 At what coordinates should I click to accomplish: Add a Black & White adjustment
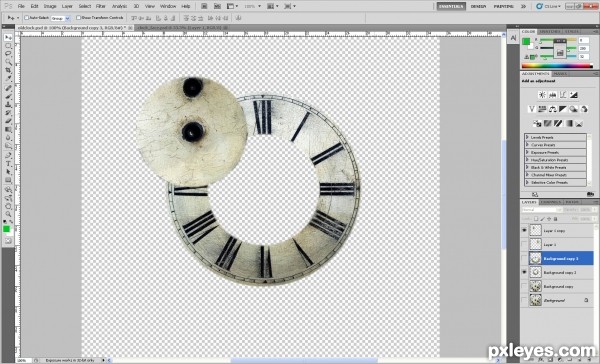coord(563,109)
